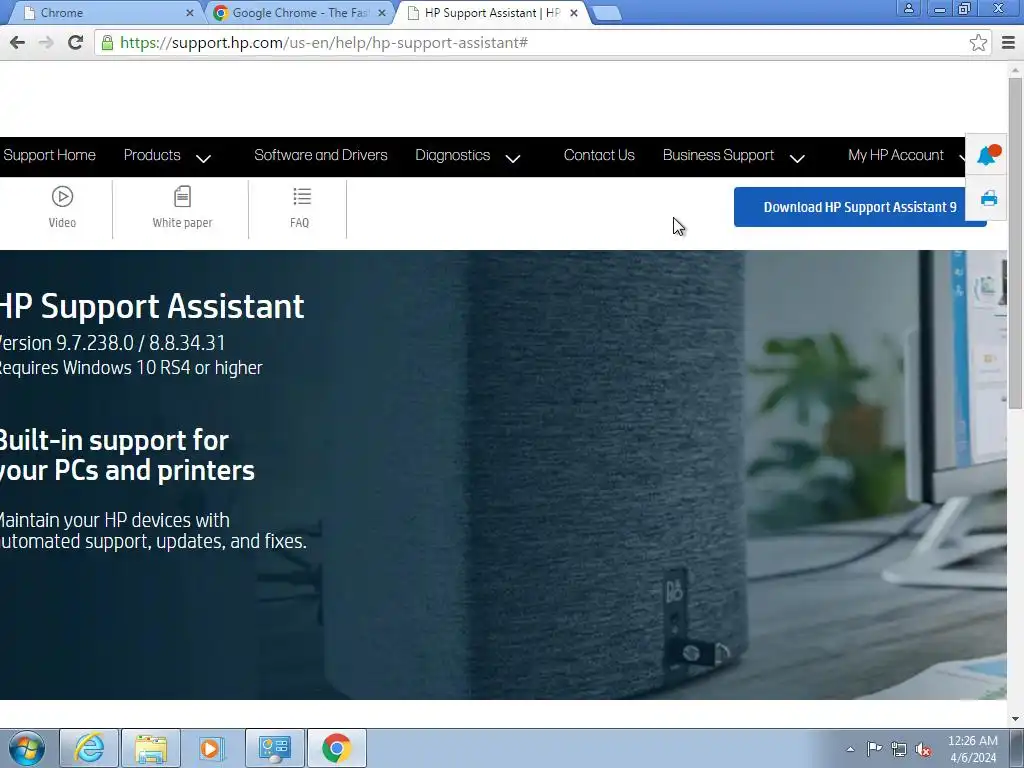Click the Chrome icon in the taskbar

(336, 748)
